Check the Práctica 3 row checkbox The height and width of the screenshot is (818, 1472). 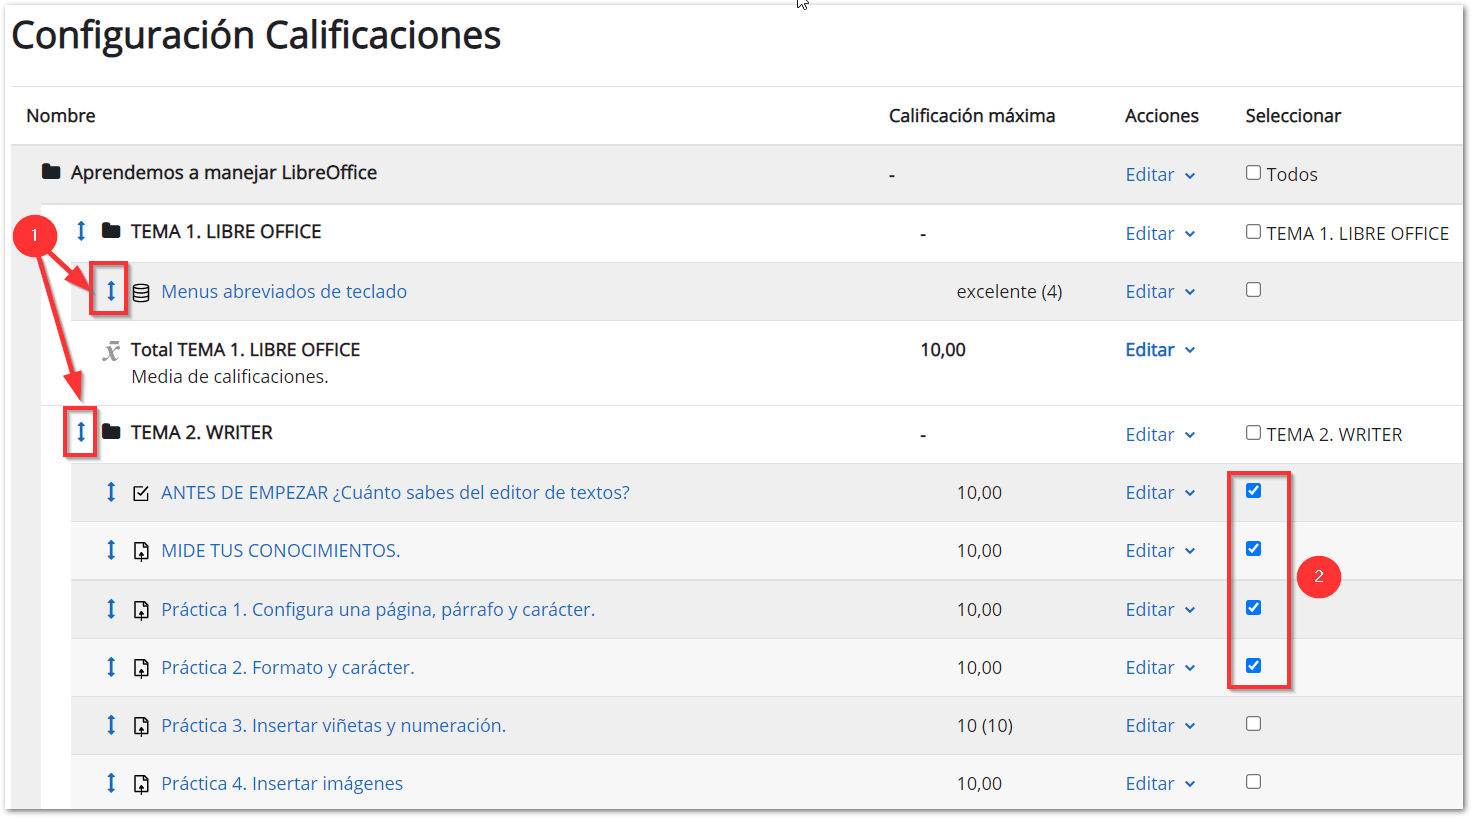pos(1253,724)
